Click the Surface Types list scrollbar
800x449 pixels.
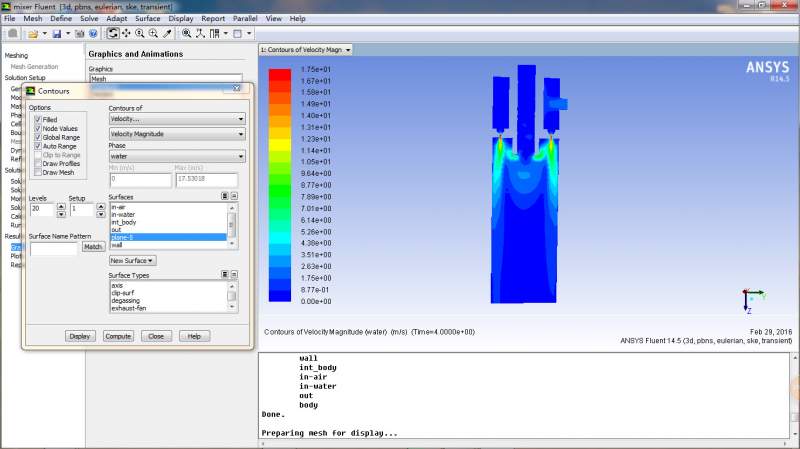click(x=232, y=296)
